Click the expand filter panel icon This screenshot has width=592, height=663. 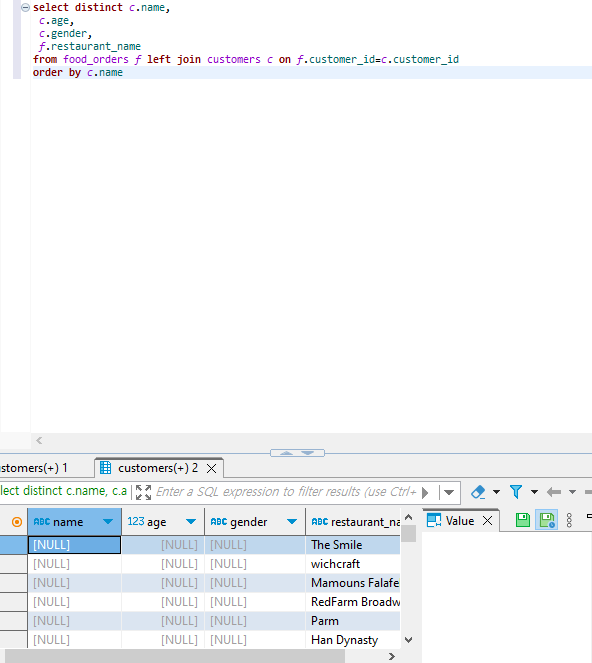143,492
